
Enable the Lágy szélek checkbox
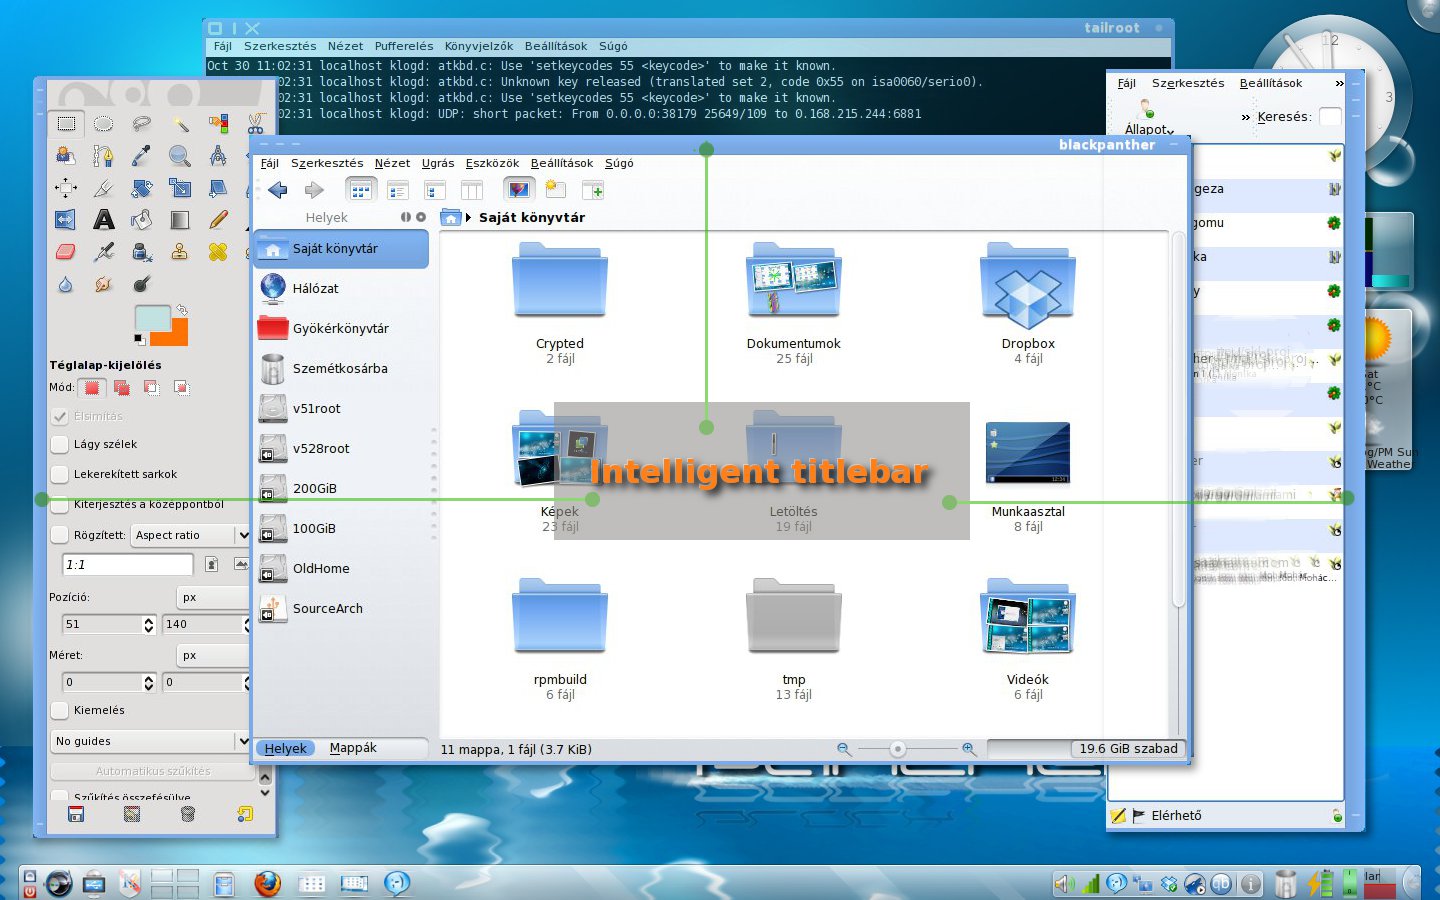60,445
